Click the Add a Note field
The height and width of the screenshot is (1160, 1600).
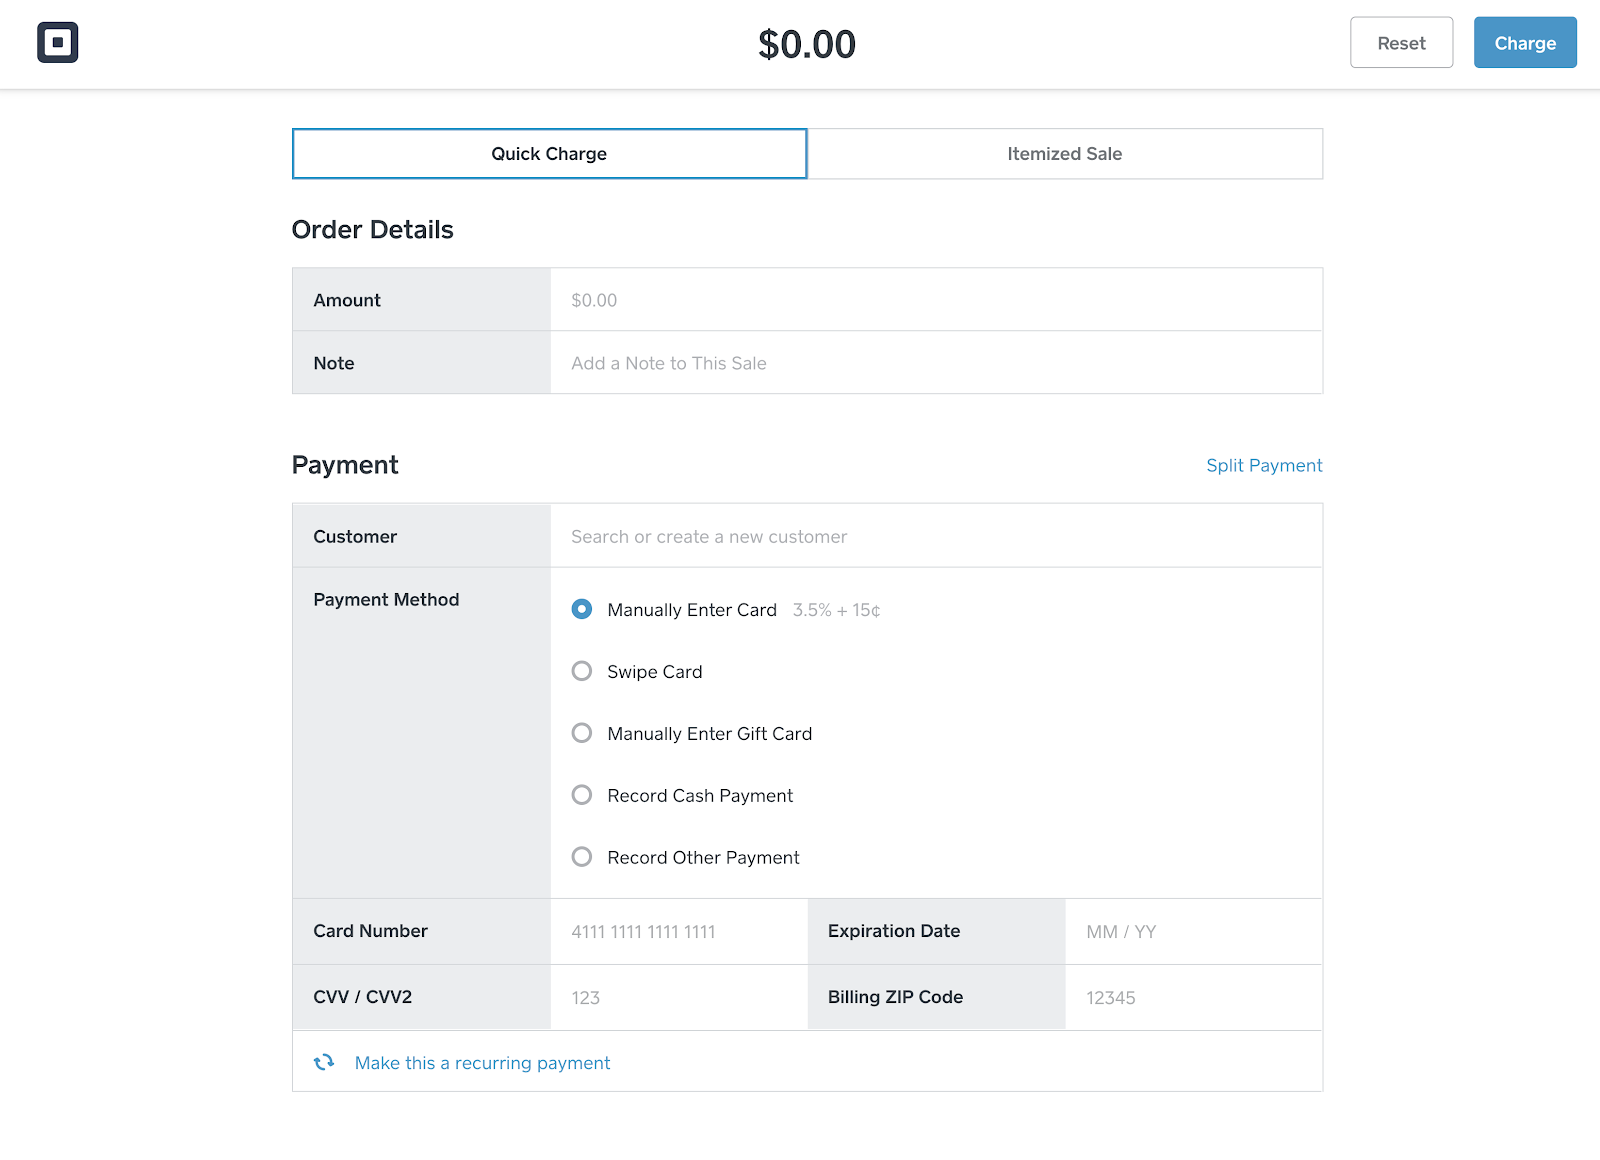tap(935, 363)
